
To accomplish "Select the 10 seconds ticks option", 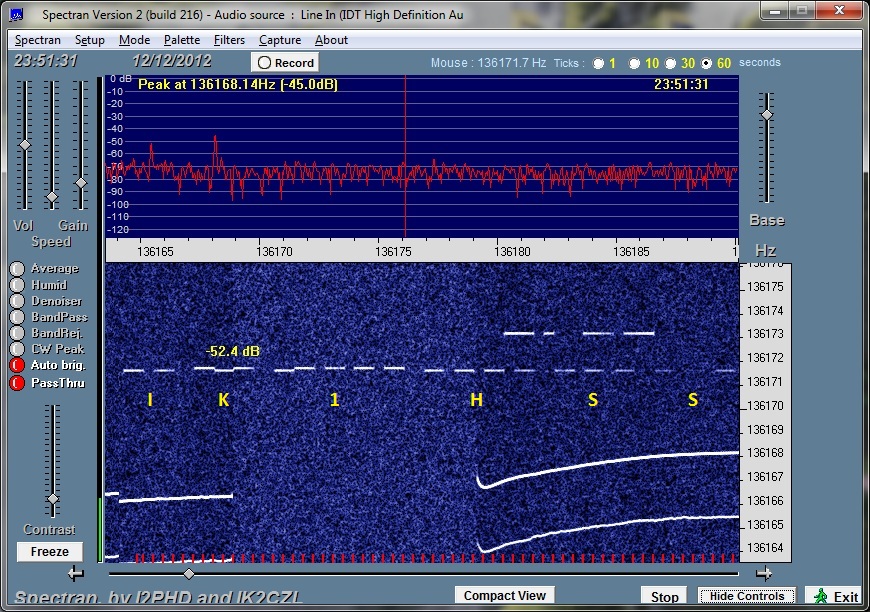I will coord(635,63).
